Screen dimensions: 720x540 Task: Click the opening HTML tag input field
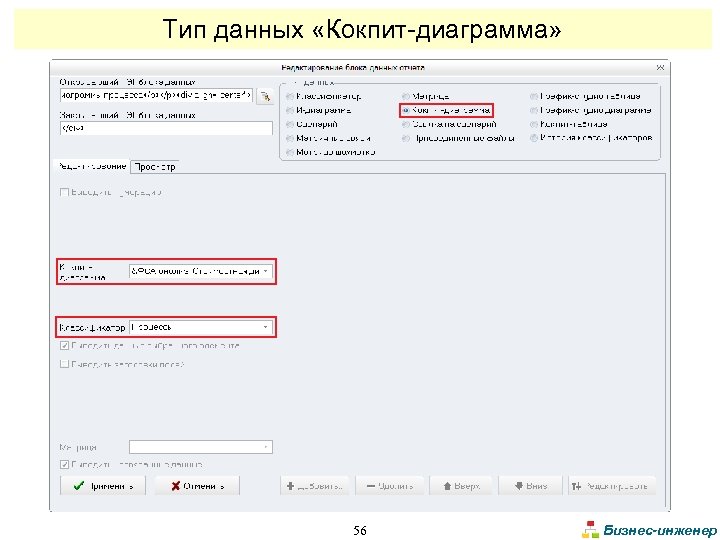(x=156, y=96)
